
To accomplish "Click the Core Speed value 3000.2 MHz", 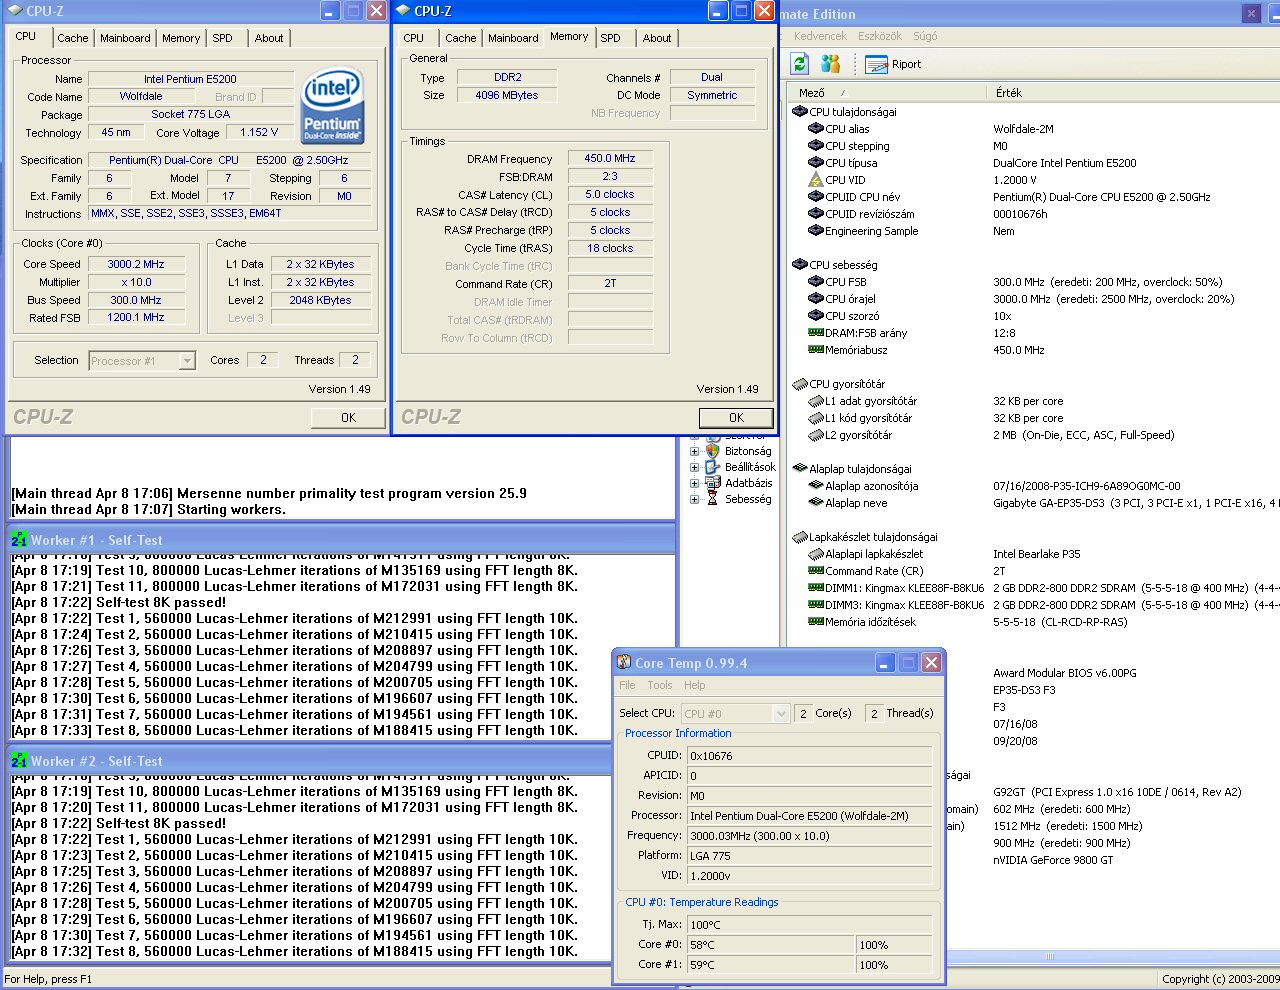I will [136, 264].
